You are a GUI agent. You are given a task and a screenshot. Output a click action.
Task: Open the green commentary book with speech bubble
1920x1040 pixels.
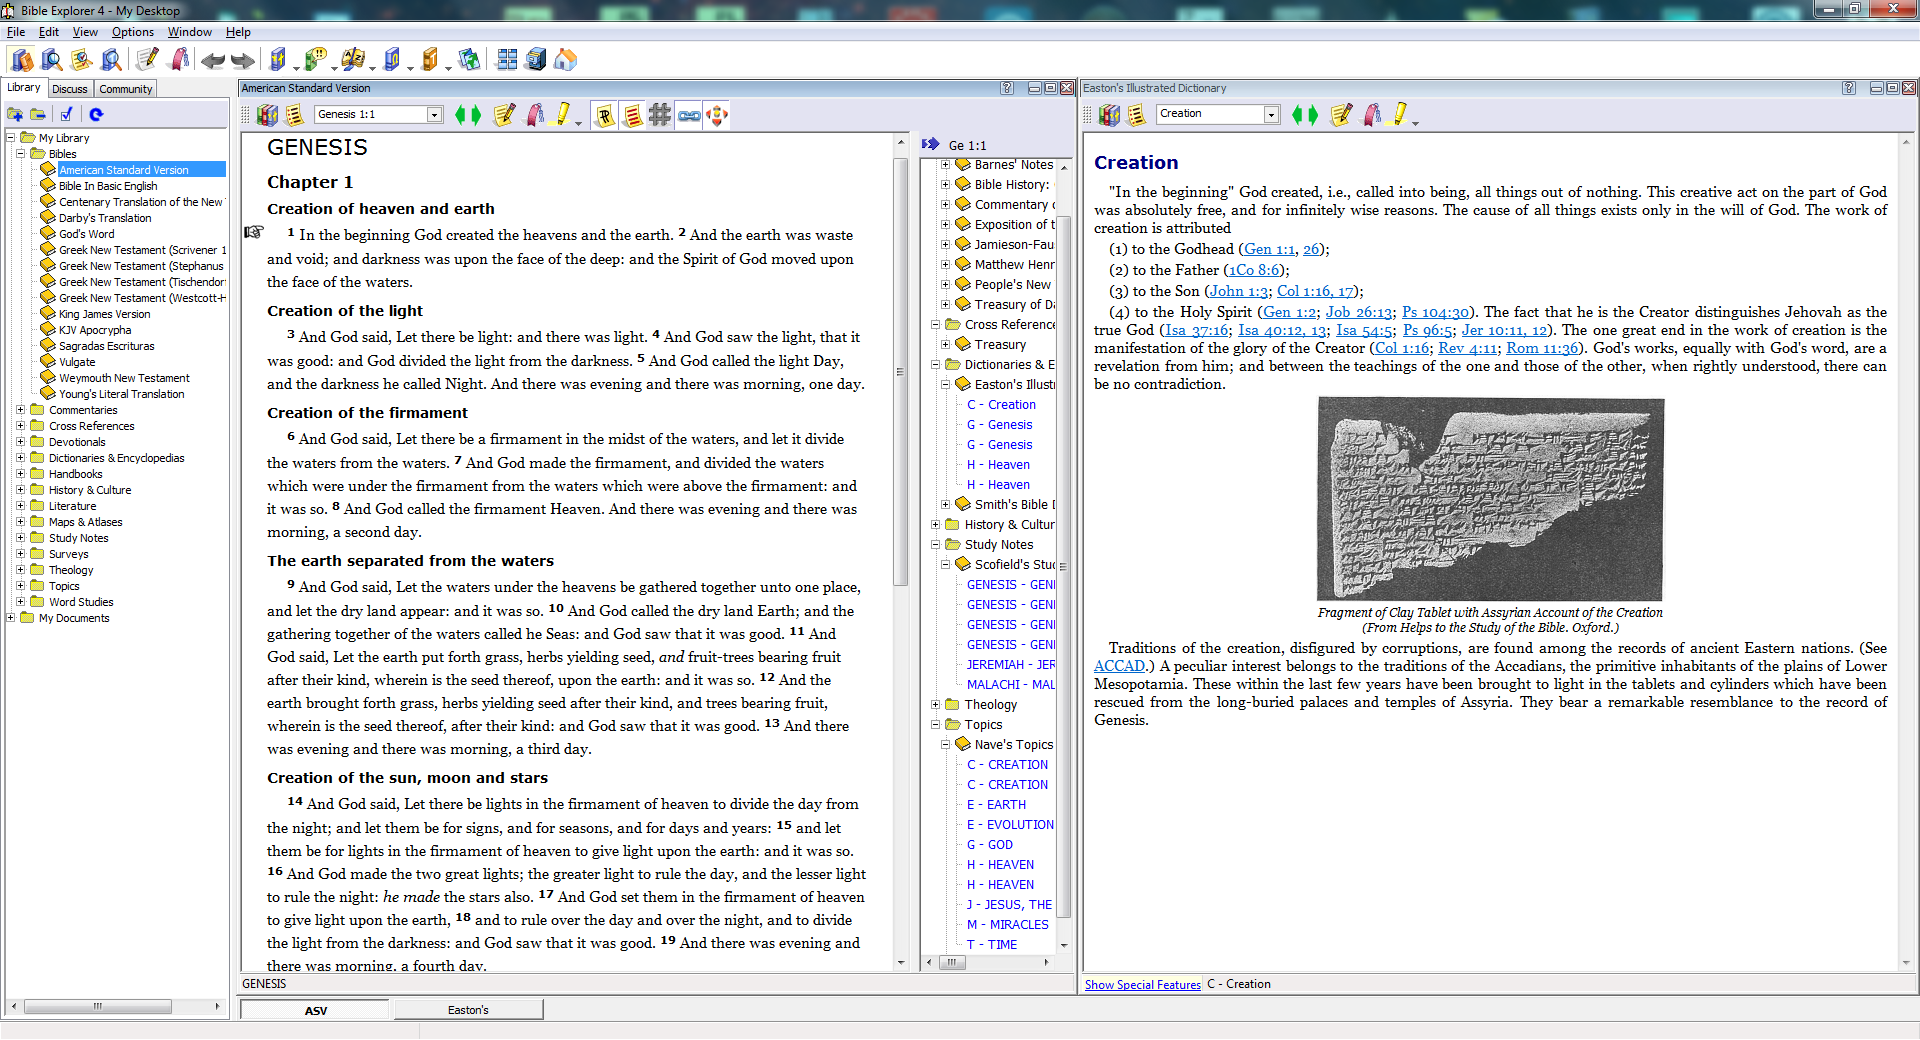pyautogui.click(x=315, y=60)
